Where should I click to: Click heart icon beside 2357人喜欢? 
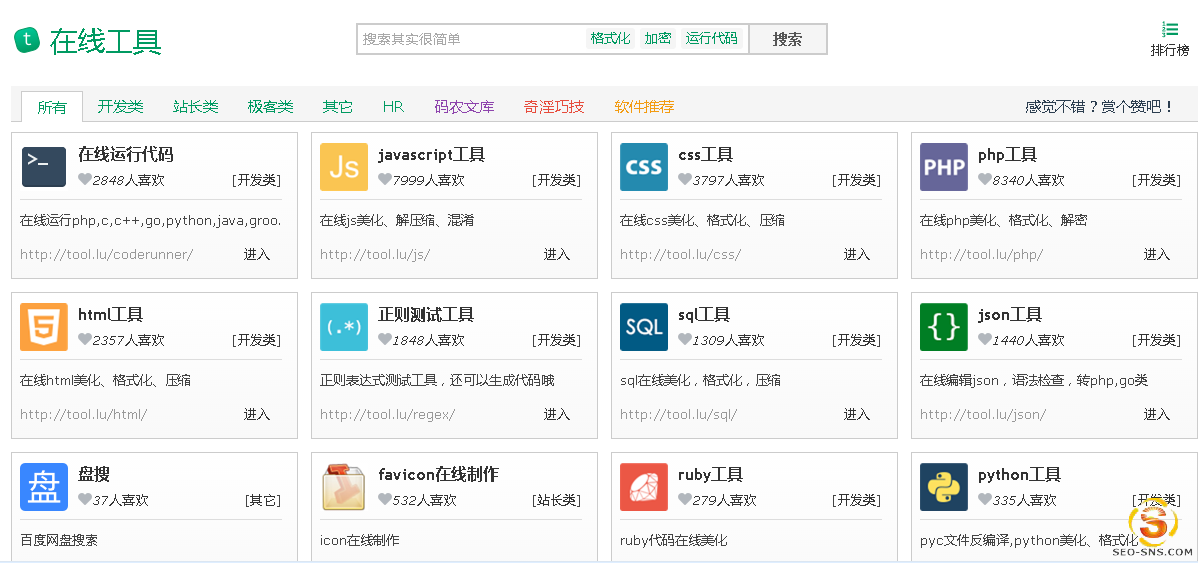pos(85,340)
